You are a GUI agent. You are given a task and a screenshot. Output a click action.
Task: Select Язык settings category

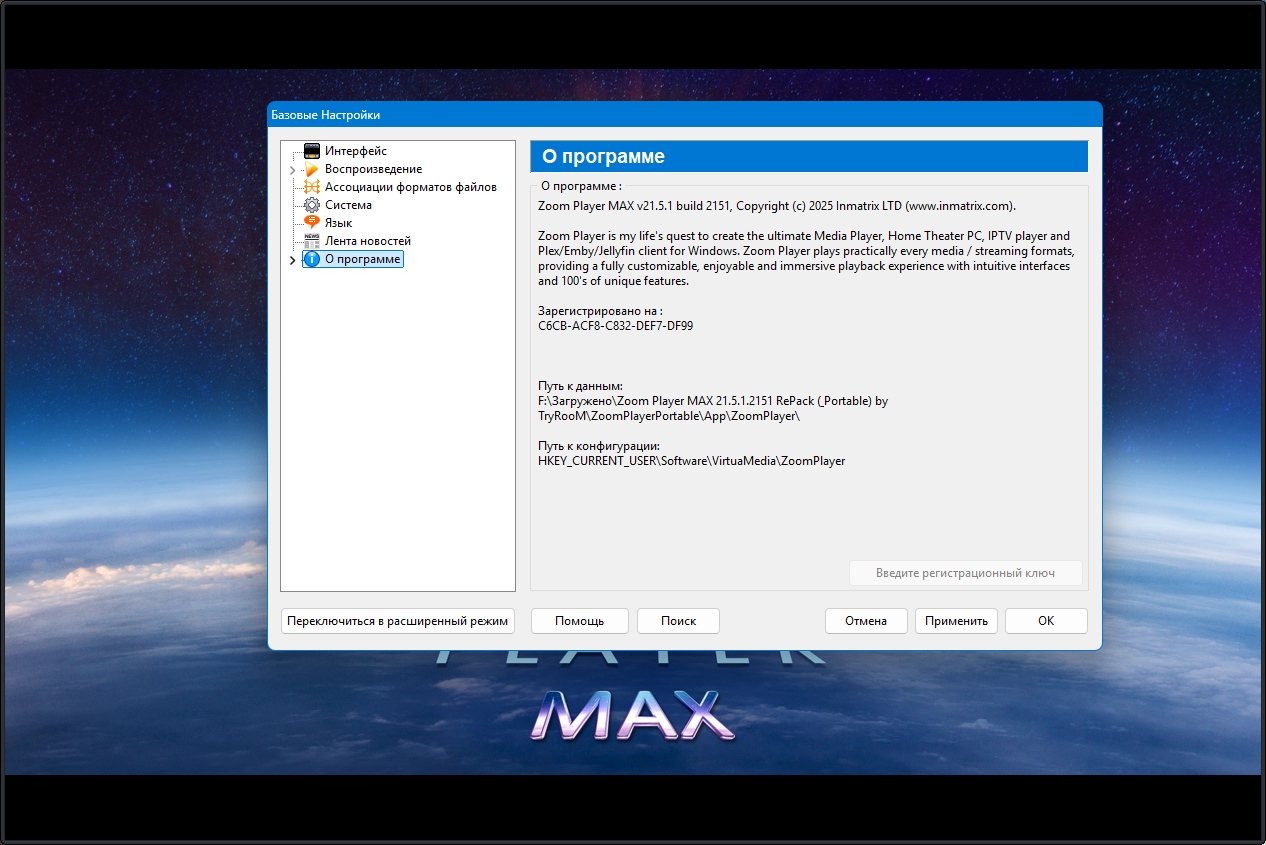(x=338, y=223)
